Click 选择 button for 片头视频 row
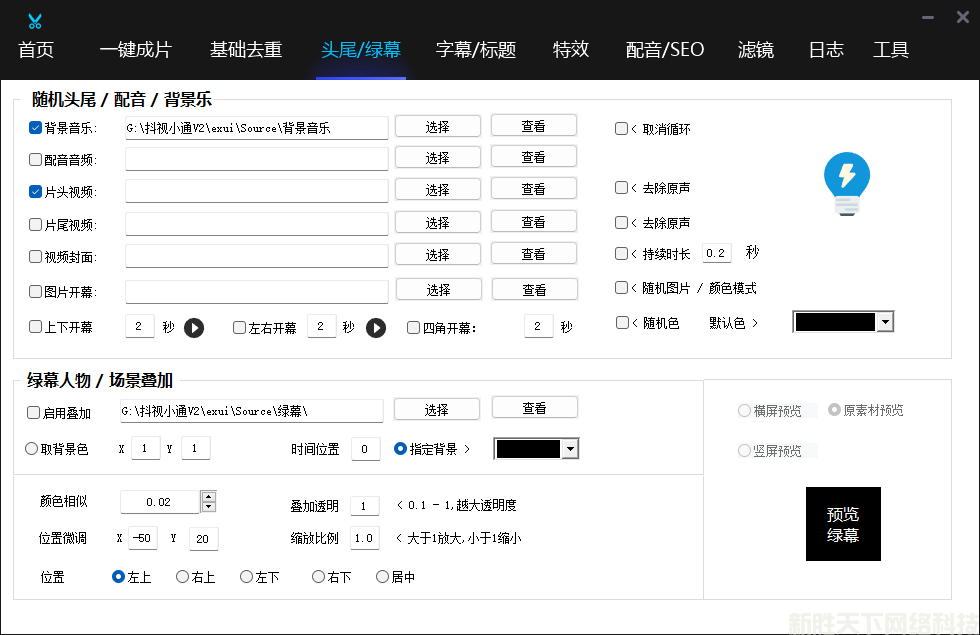The height and width of the screenshot is (635, 980). [x=437, y=189]
